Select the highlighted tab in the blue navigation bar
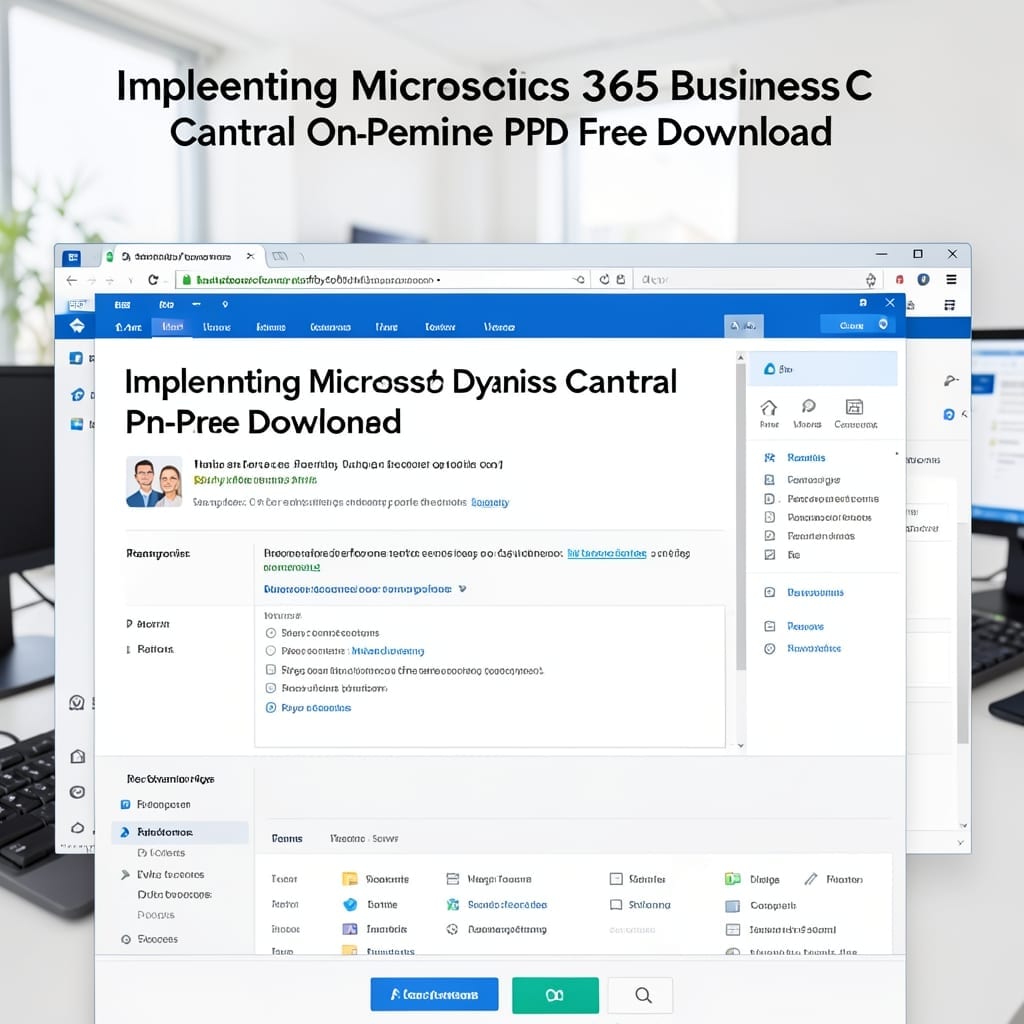Screen dimensions: 1024x1024 pyautogui.click(x=172, y=327)
